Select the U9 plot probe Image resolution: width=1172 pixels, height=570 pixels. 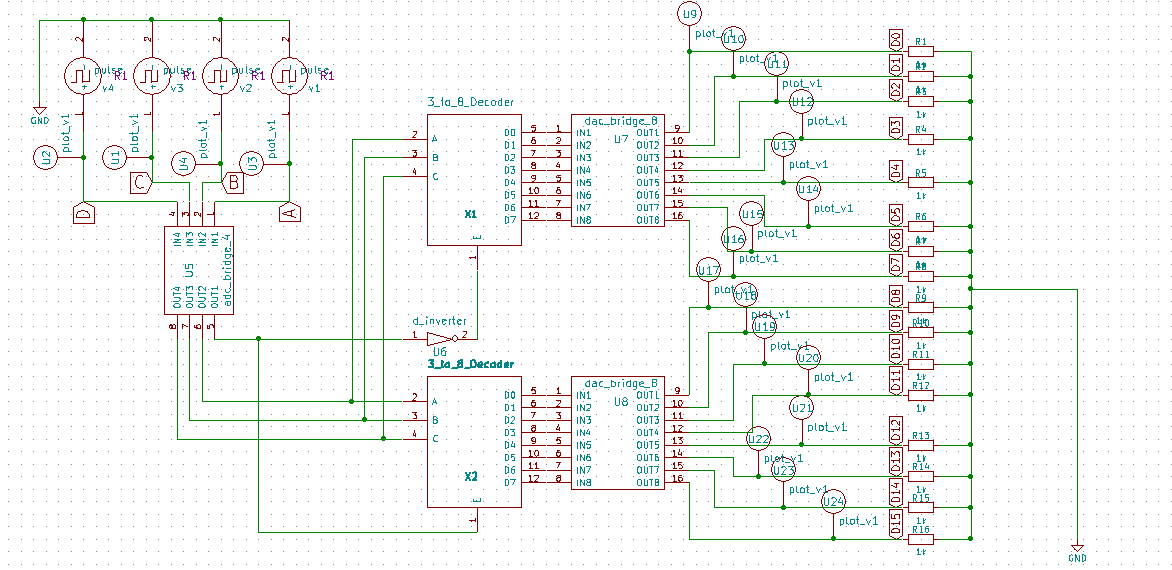click(x=688, y=13)
